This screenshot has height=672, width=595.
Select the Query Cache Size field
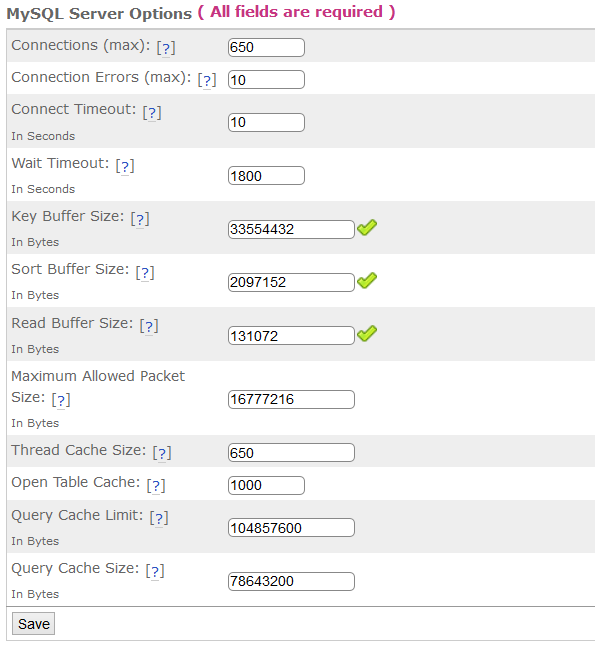coord(291,582)
